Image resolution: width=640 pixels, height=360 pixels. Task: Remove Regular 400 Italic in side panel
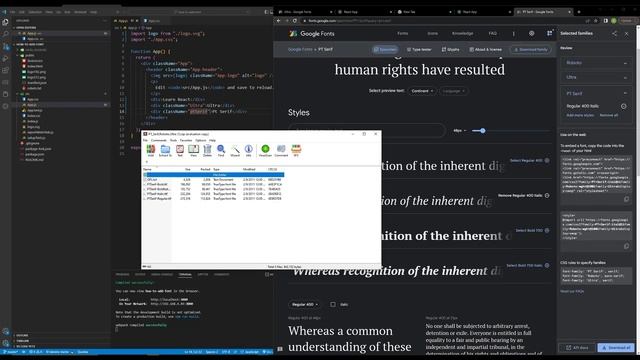click(x=623, y=106)
